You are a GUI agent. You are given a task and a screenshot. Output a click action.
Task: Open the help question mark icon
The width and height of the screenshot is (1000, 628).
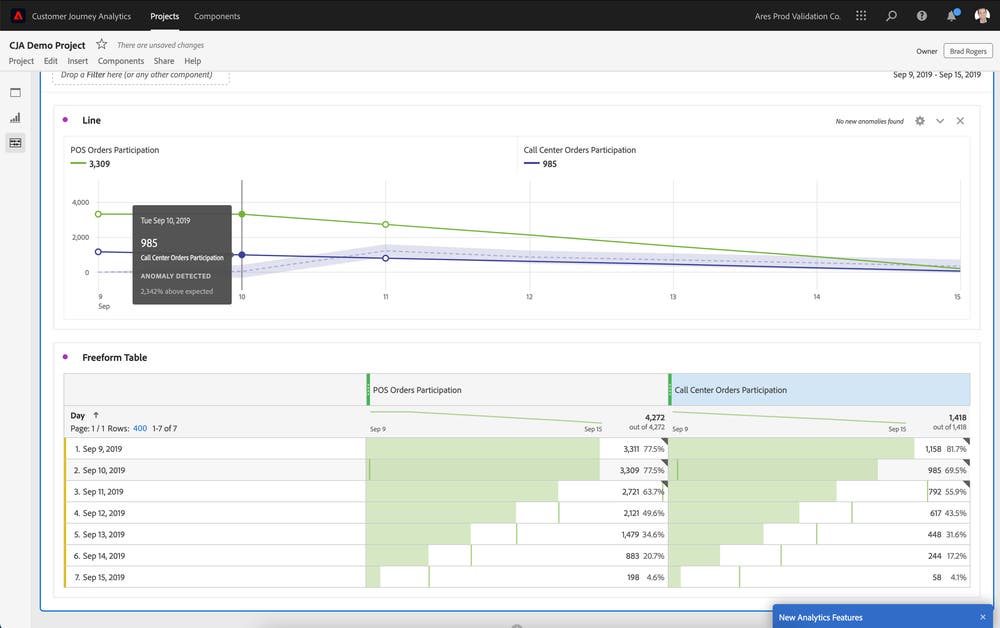click(x=921, y=16)
